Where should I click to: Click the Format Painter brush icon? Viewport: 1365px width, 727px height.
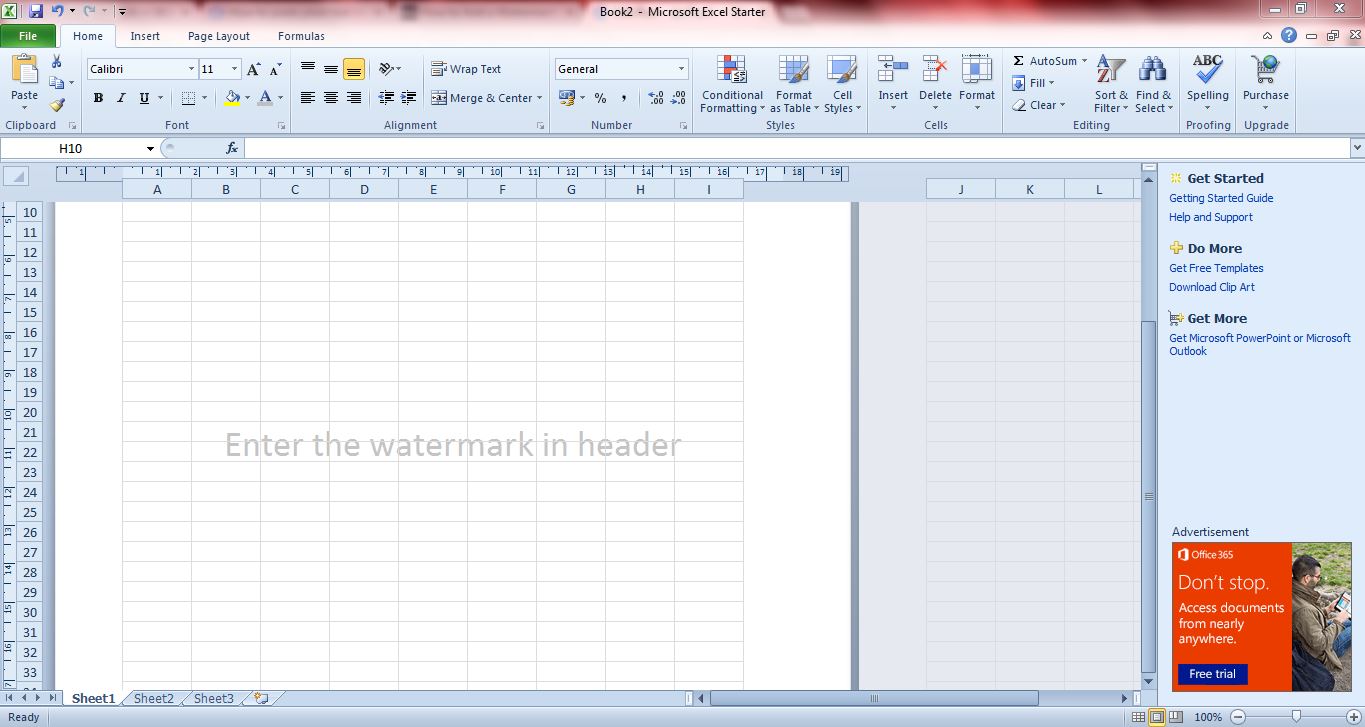(57, 105)
